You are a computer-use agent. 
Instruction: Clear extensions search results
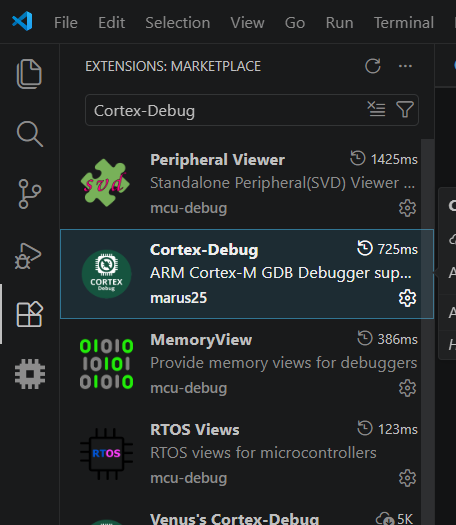(x=377, y=109)
